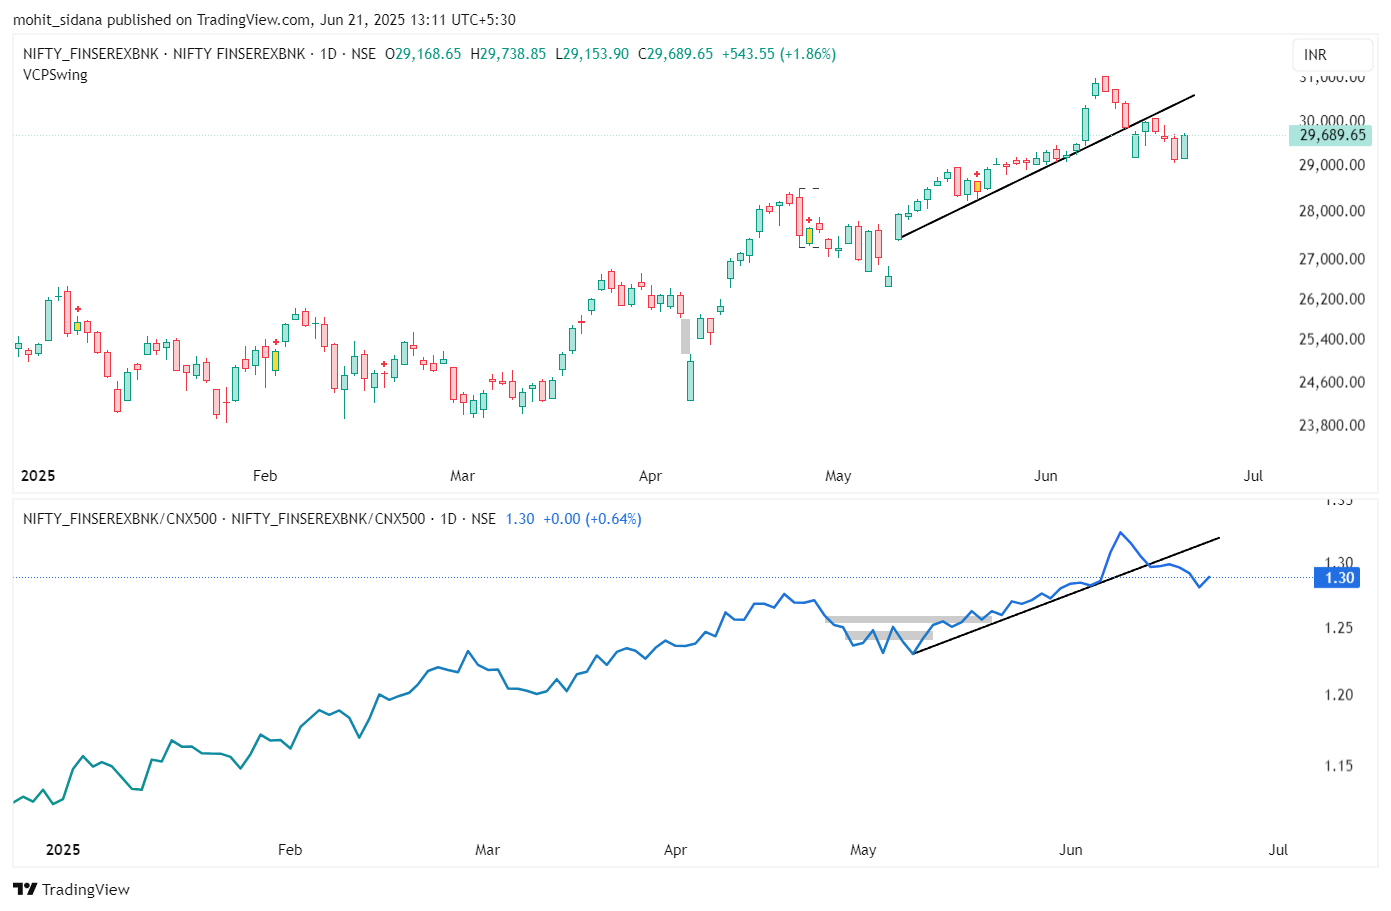The width and height of the screenshot is (1391, 911).
Task: Click the Mar label on top chart time axis
Action: pos(462,476)
